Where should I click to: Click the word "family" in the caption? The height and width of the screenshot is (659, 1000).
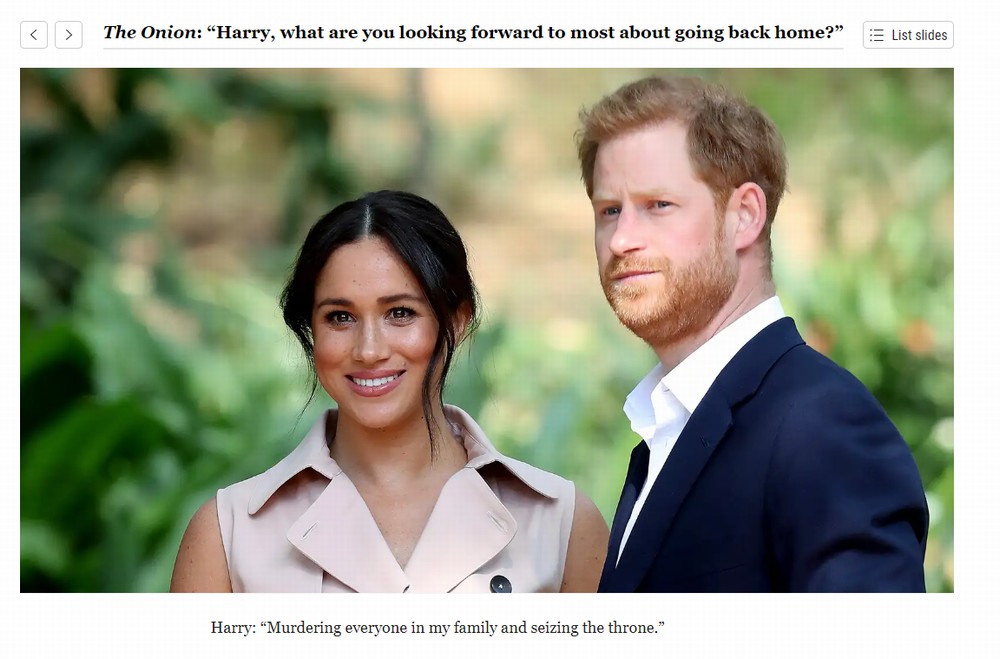(x=475, y=628)
